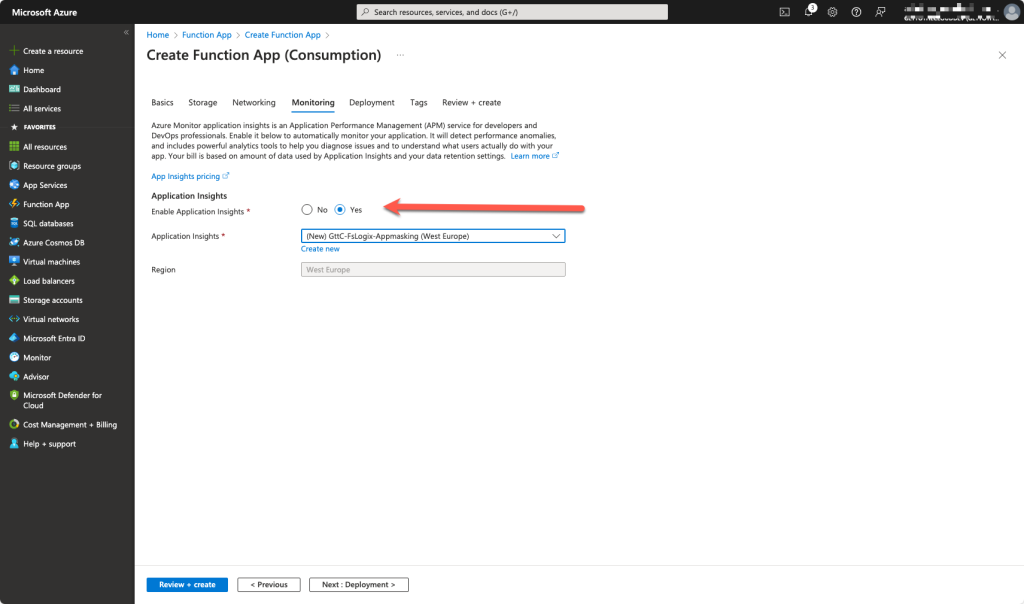
Task: Open Advisor icon in sidebar
Action: 14,376
